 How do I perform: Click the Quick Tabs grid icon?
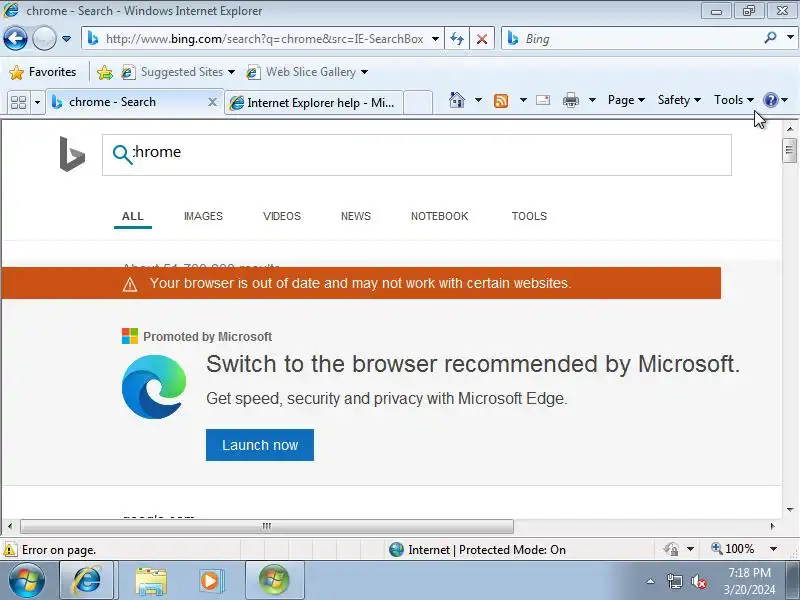[19, 103]
